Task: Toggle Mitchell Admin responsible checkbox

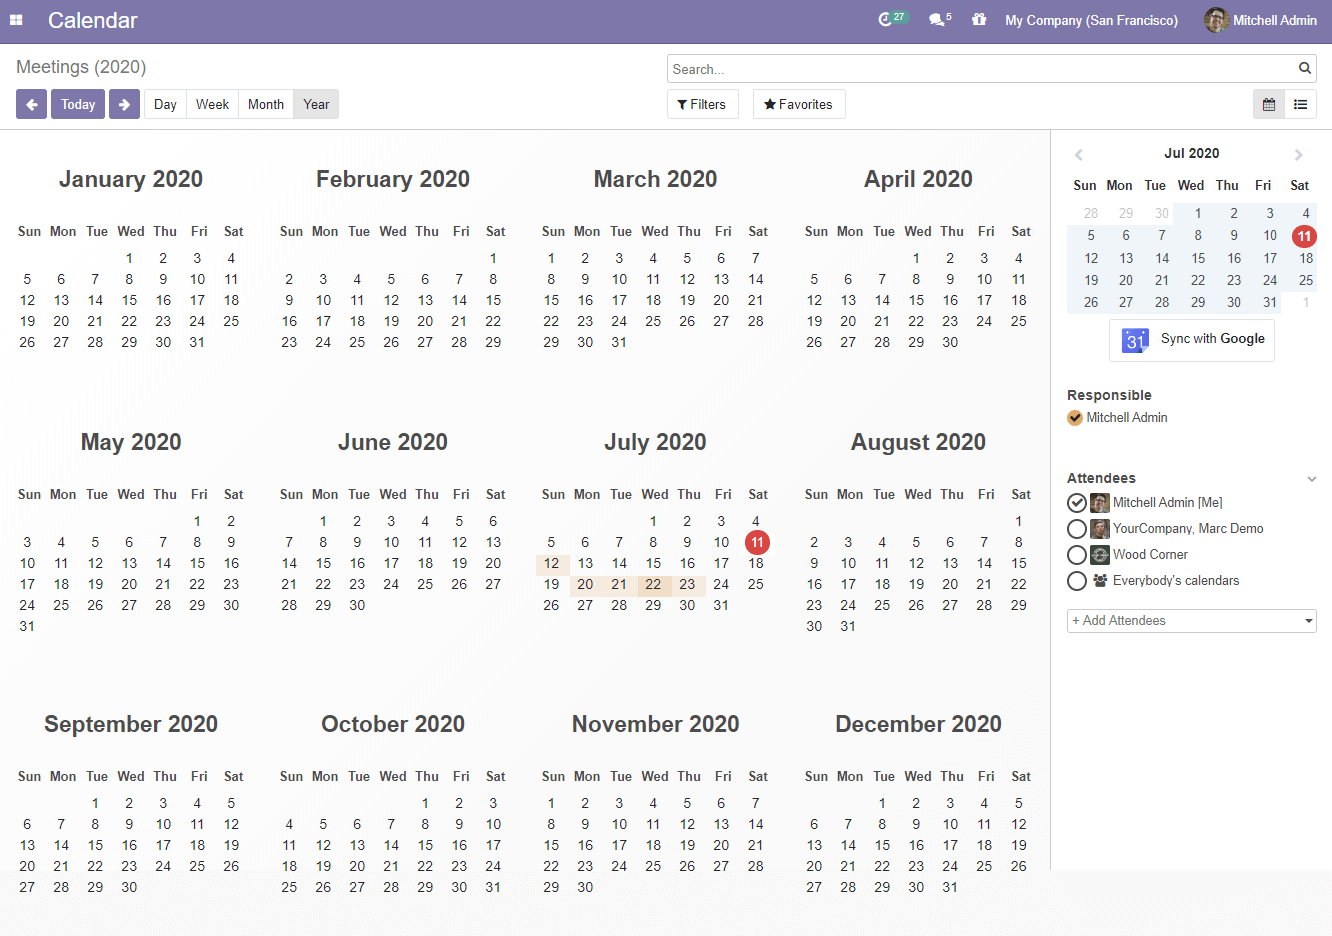Action: tap(1075, 418)
